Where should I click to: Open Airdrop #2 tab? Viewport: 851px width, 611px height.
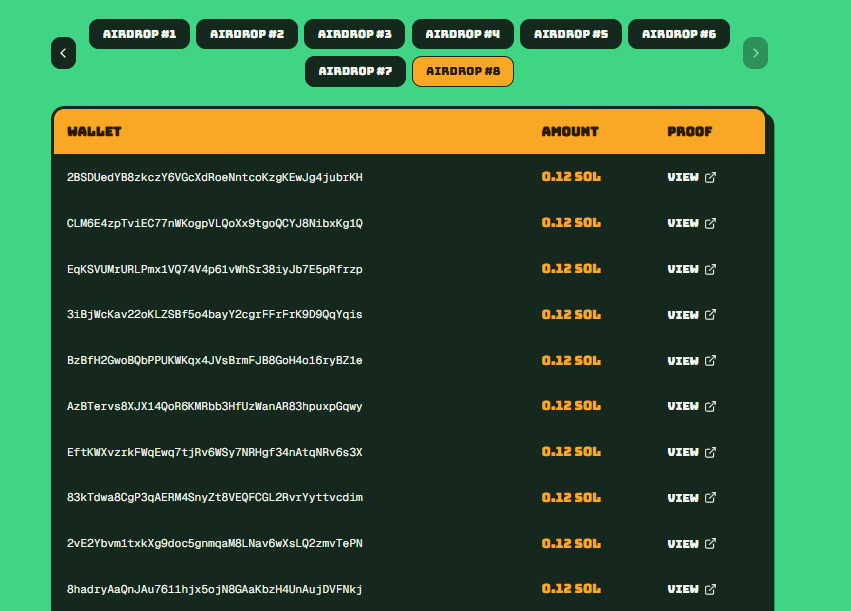point(247,34)
